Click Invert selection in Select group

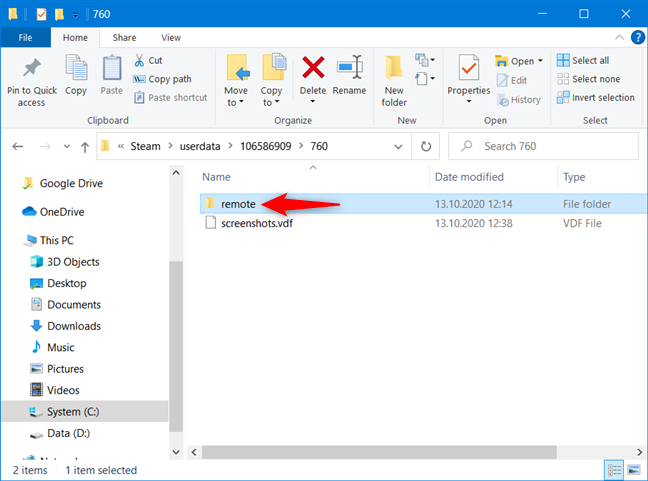point(595,97)
